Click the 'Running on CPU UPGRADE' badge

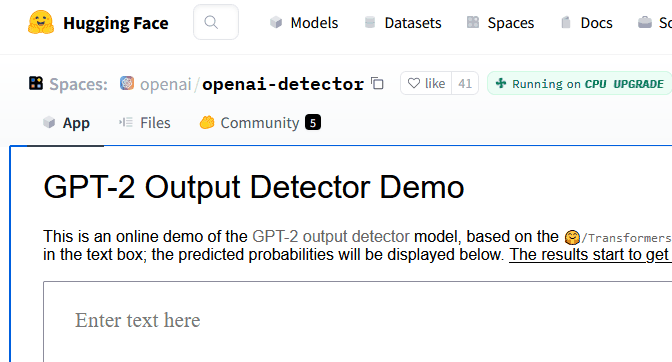point(579,83)
